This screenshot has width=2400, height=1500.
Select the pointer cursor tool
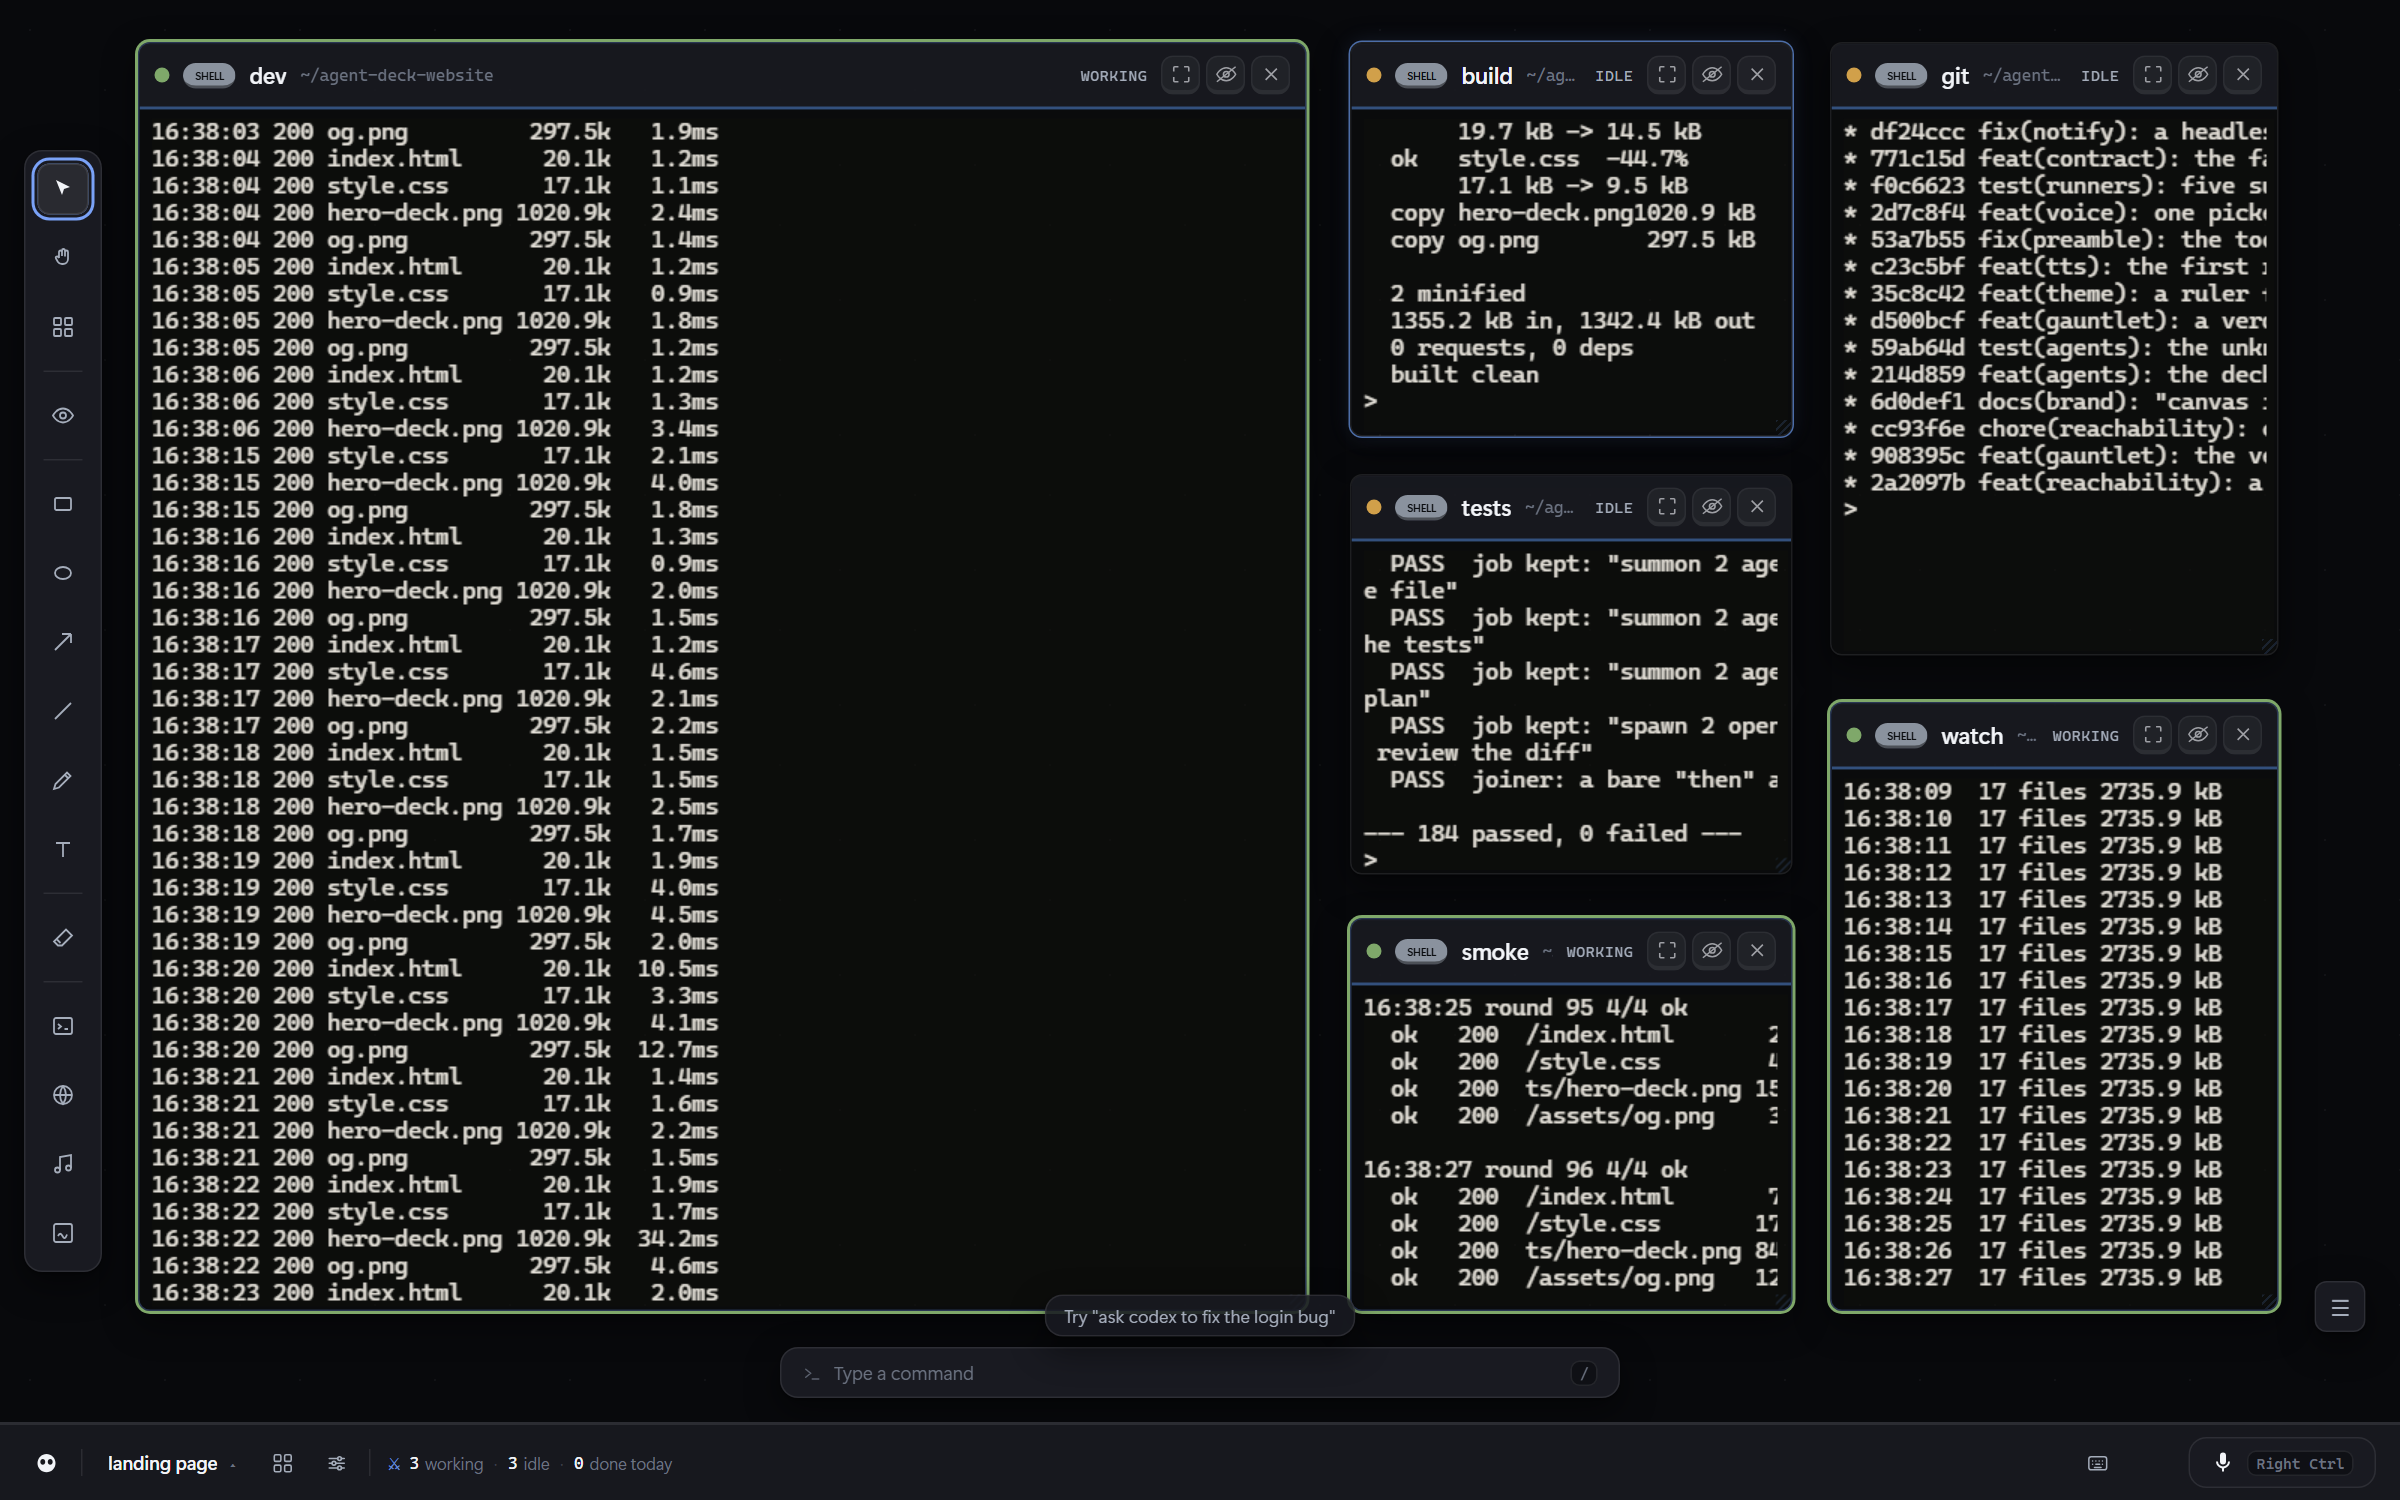[63, 188]
